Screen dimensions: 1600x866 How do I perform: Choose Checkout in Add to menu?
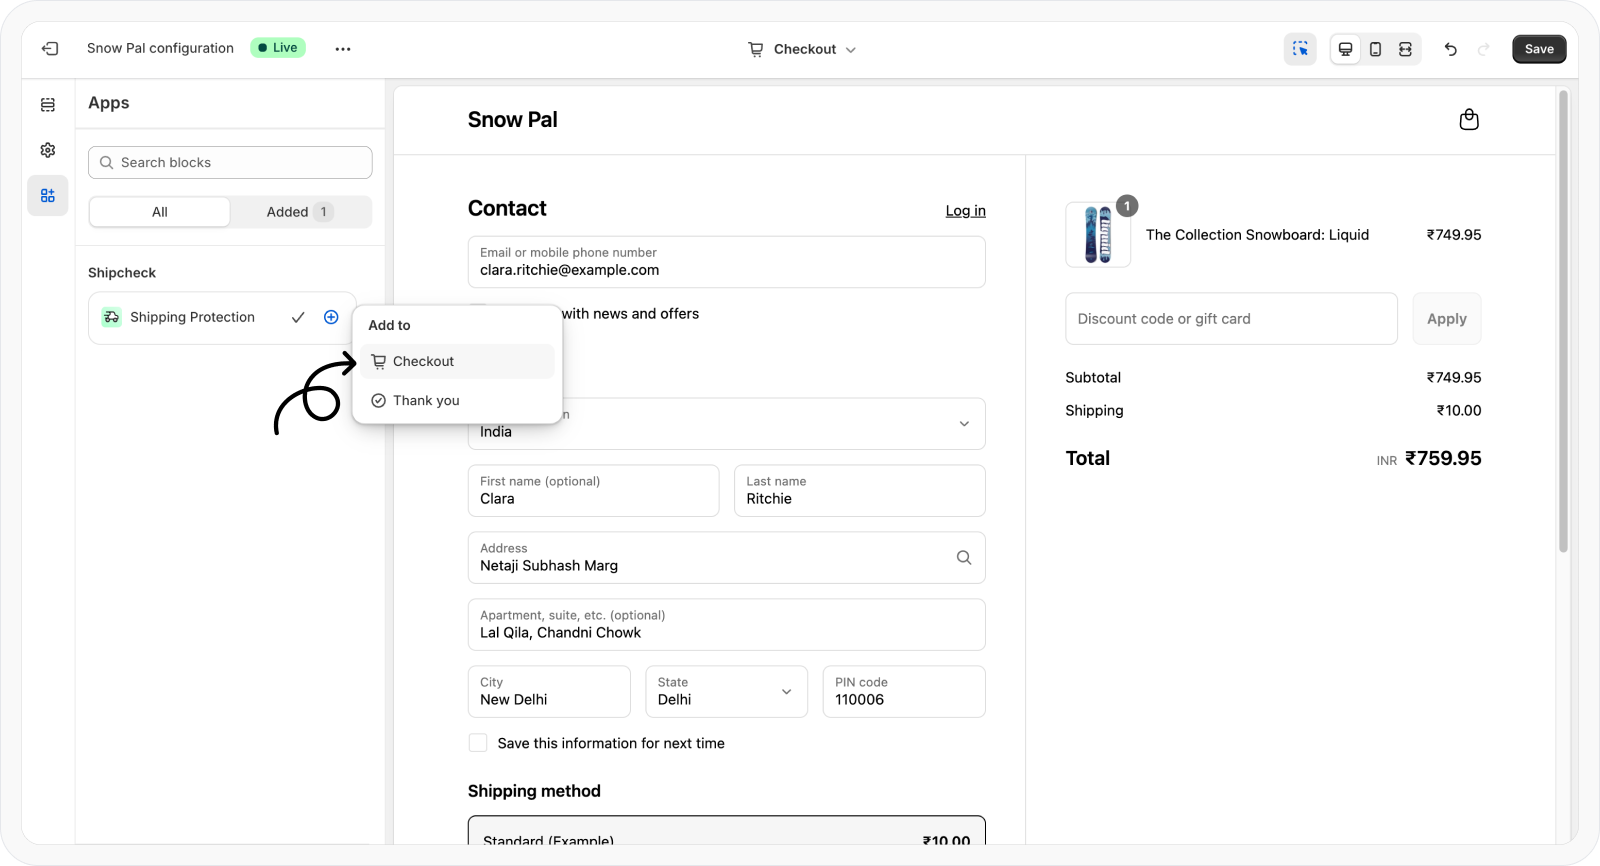coord(458,361)
